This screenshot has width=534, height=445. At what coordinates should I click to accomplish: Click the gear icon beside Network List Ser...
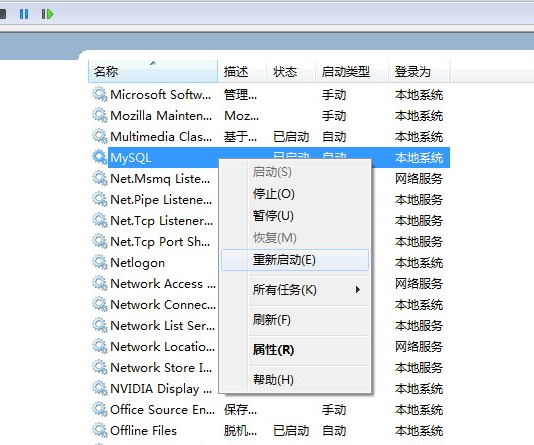pyautogui.click(x=99, y=325)
